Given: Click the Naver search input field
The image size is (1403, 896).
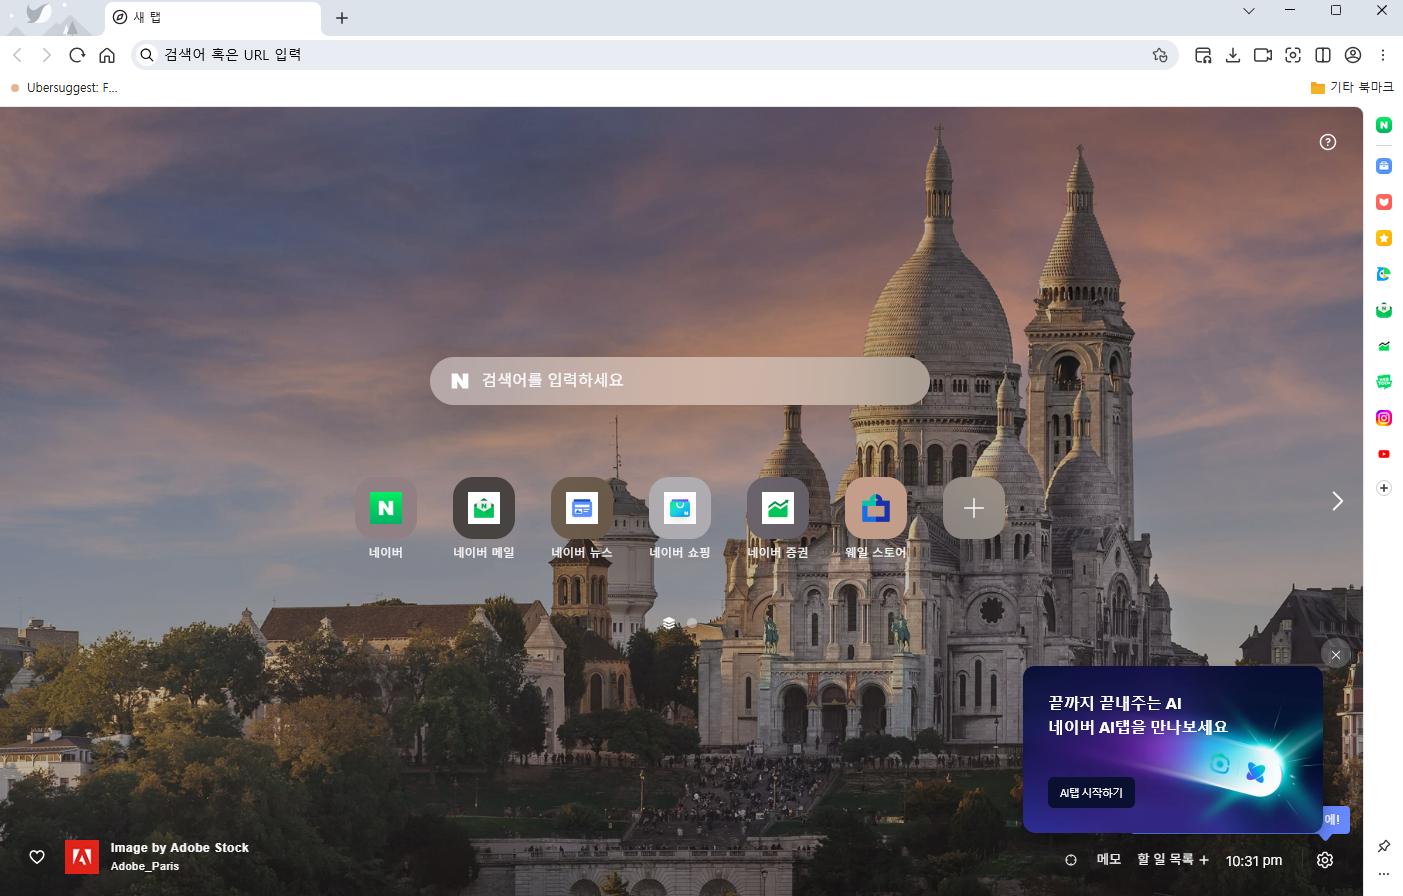Looking at the screenshot, I should coord(680,381).
